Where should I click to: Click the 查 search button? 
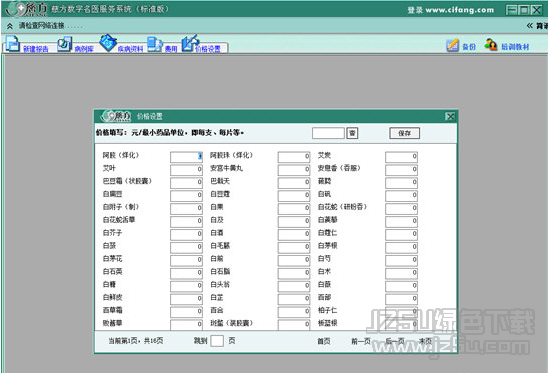pyautogui.click(x=352, y=133)
